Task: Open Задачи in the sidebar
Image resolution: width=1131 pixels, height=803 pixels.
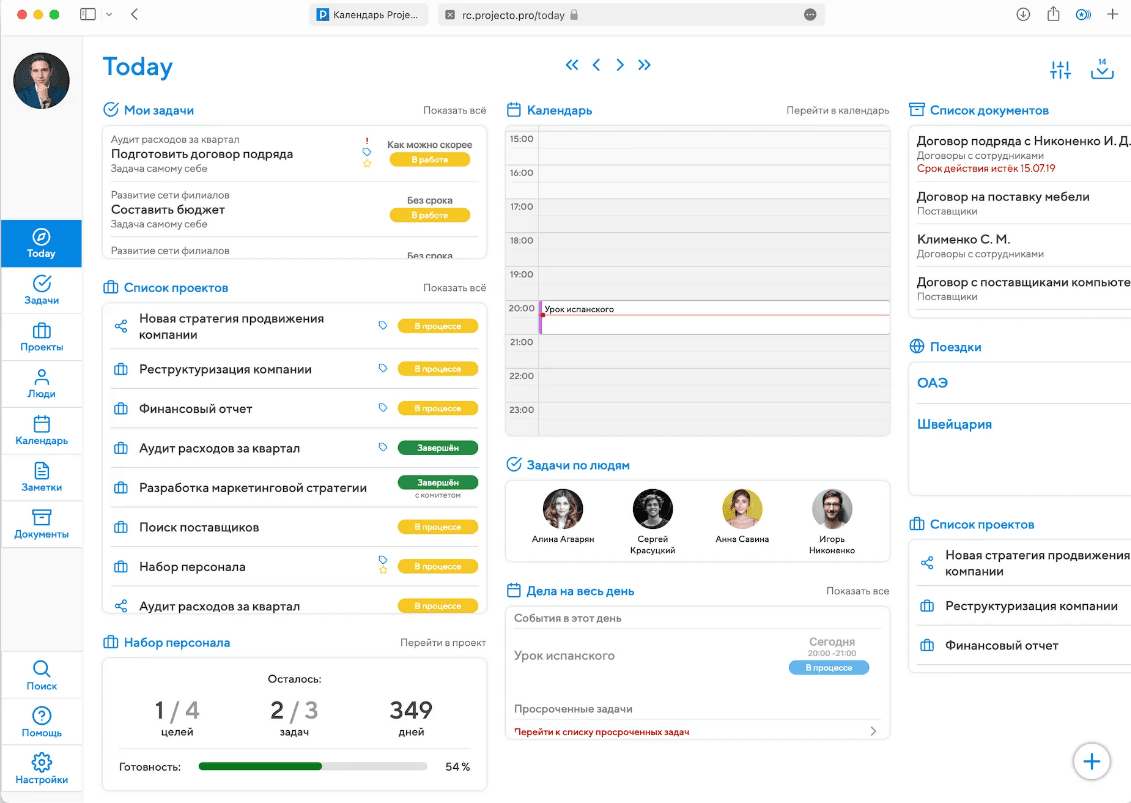Action: coord(41,290)
